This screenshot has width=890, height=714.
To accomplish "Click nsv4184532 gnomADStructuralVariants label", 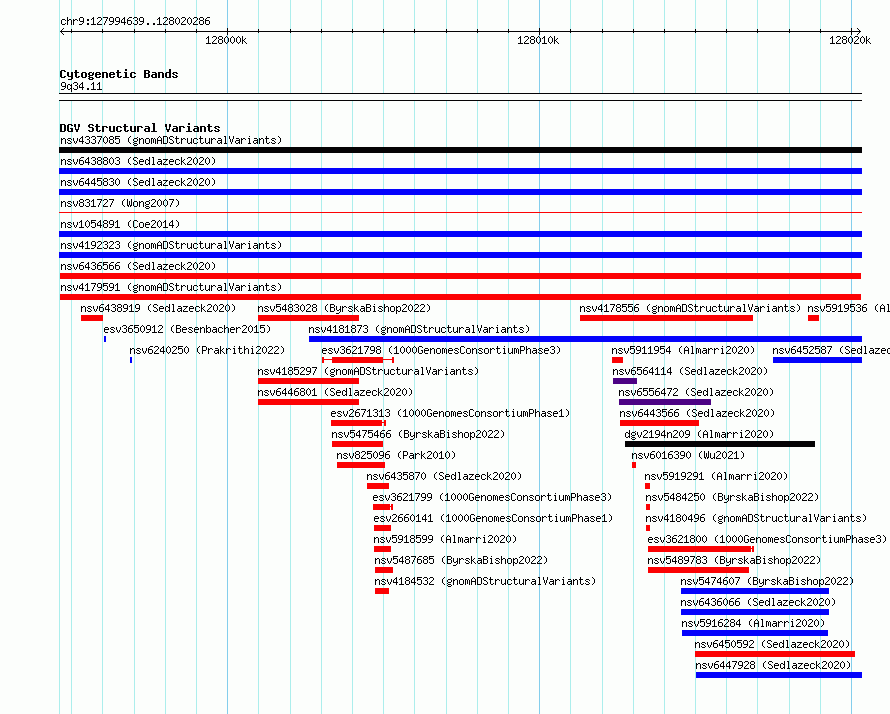I will (485, 581).
